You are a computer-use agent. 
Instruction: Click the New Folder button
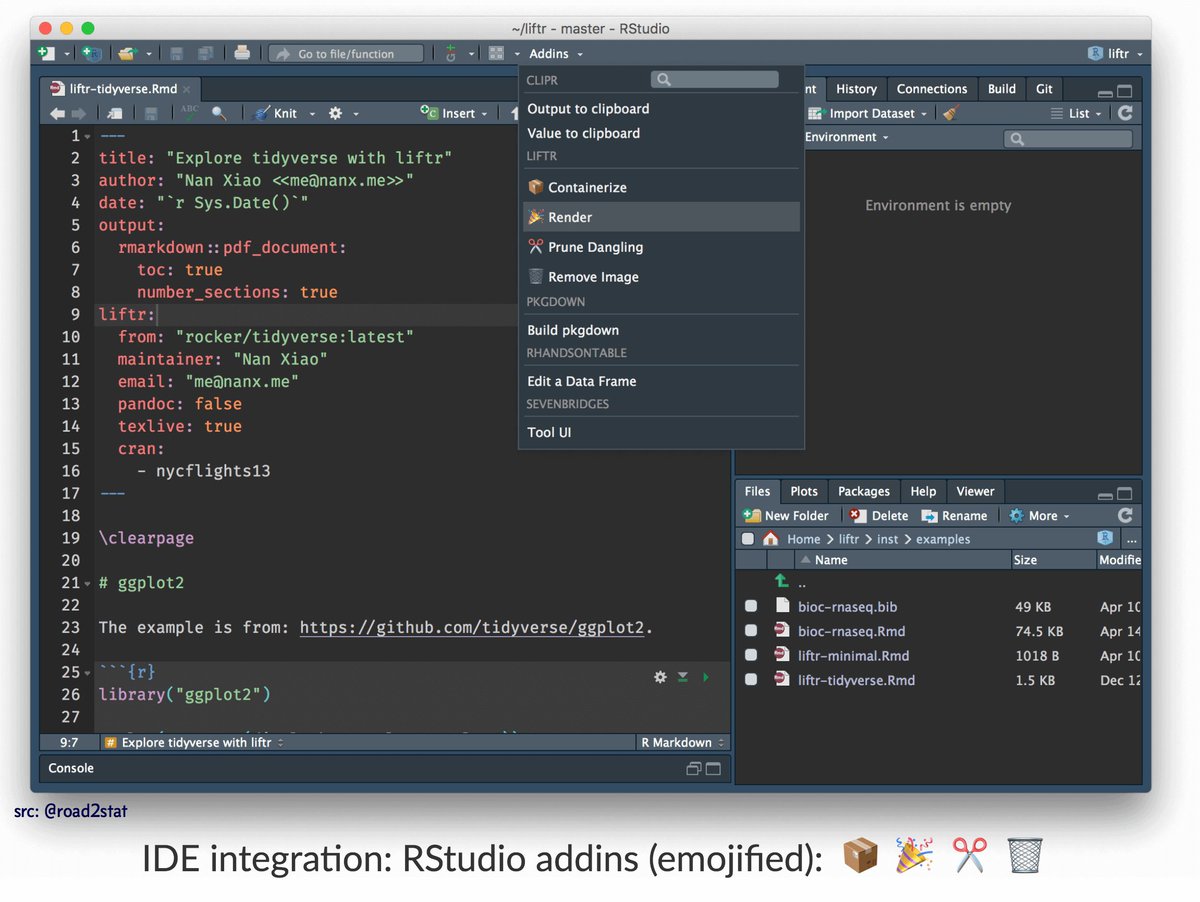(x=786, y=515)
